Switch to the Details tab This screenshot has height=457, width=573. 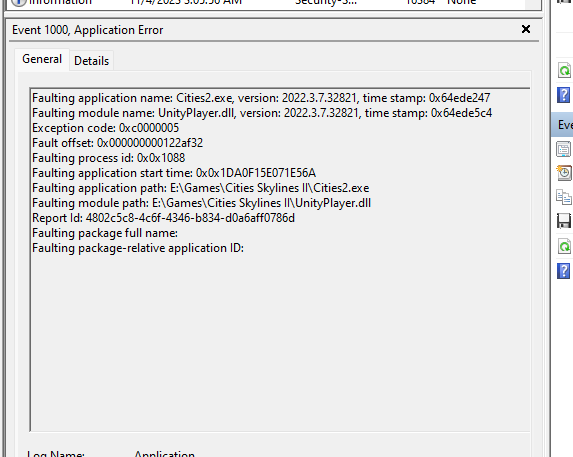pos(91,61)
